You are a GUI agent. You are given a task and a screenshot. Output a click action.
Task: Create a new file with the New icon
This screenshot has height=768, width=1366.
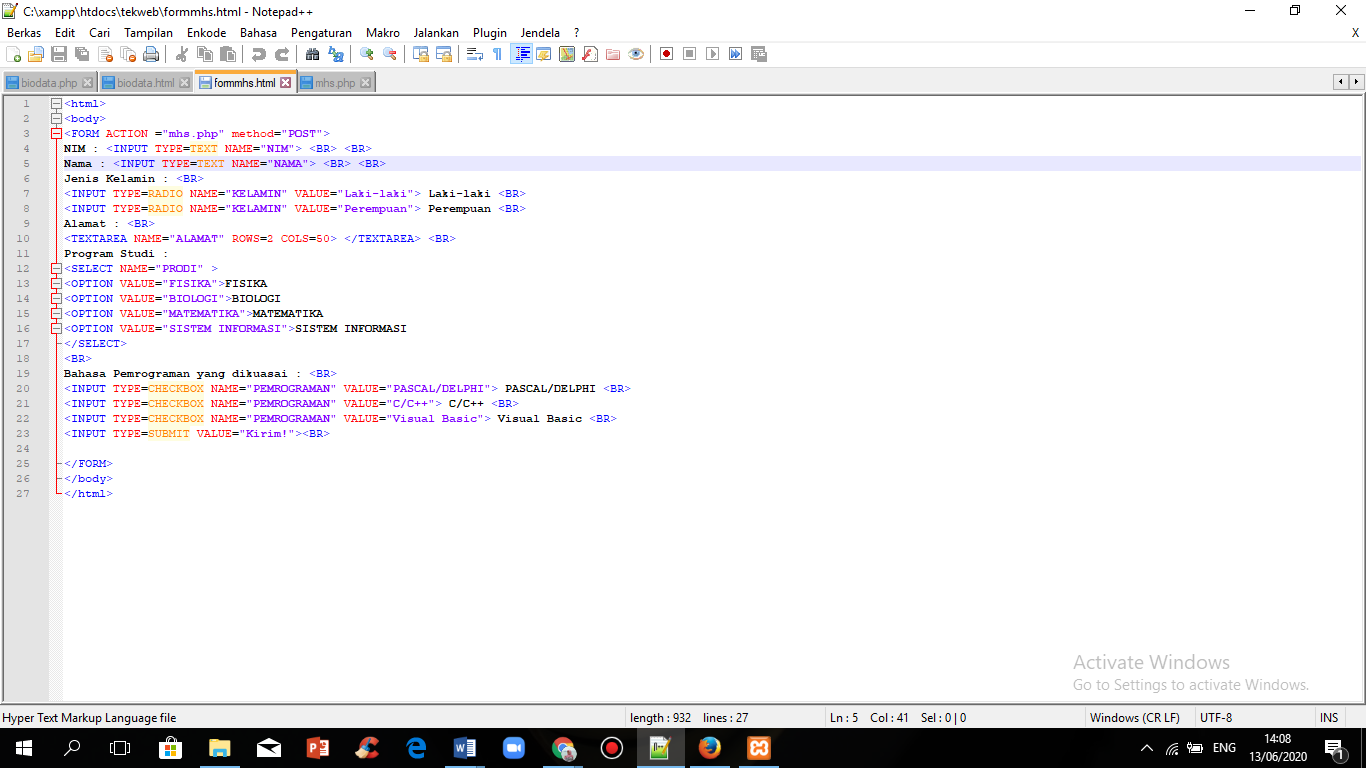(13, 54)
